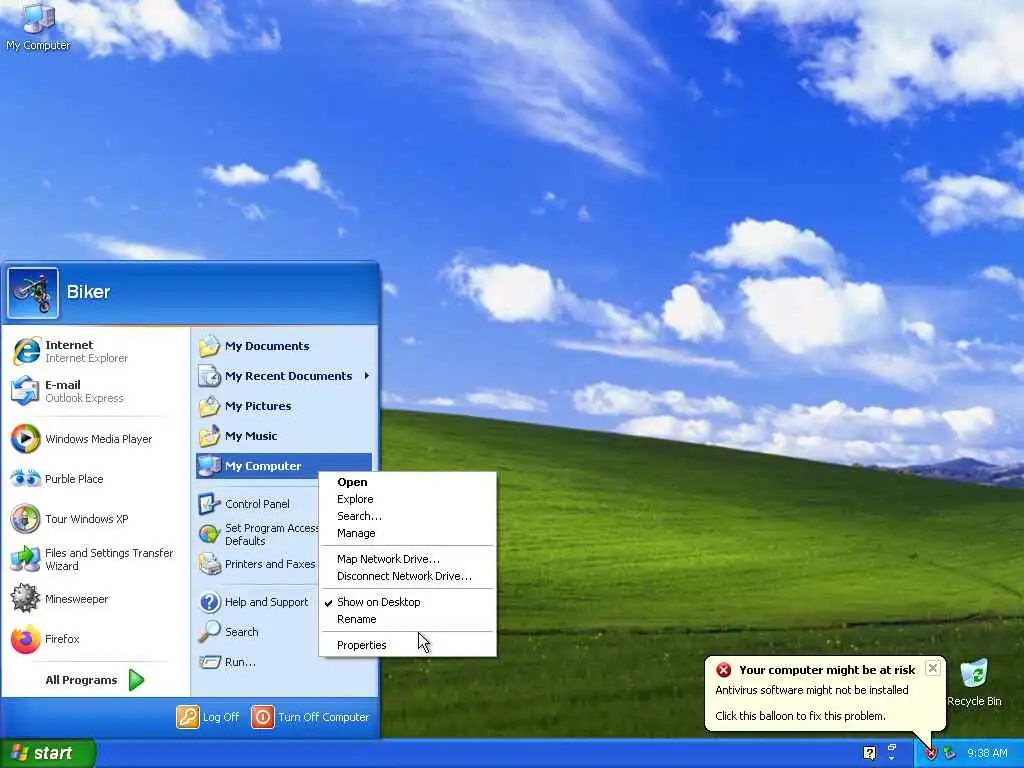
Task: Choose Rename in context menu
Action: 408,619
